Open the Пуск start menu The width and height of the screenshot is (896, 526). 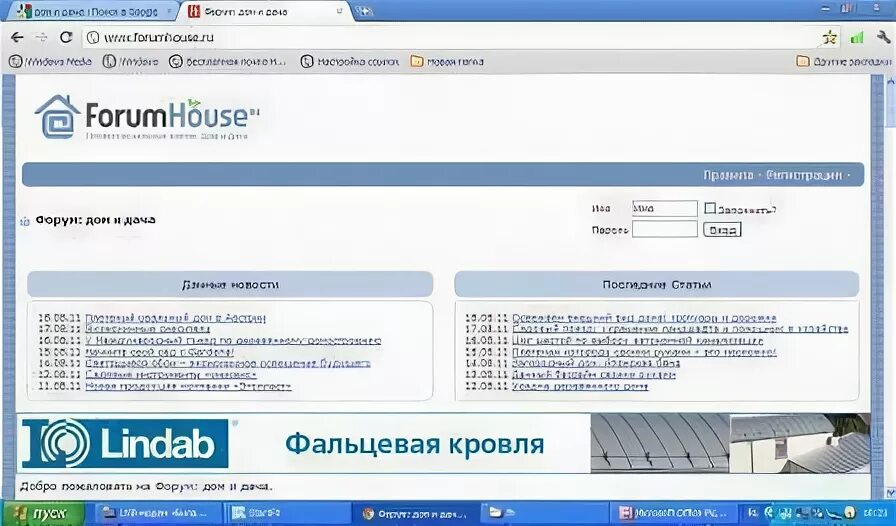point(43,513)
